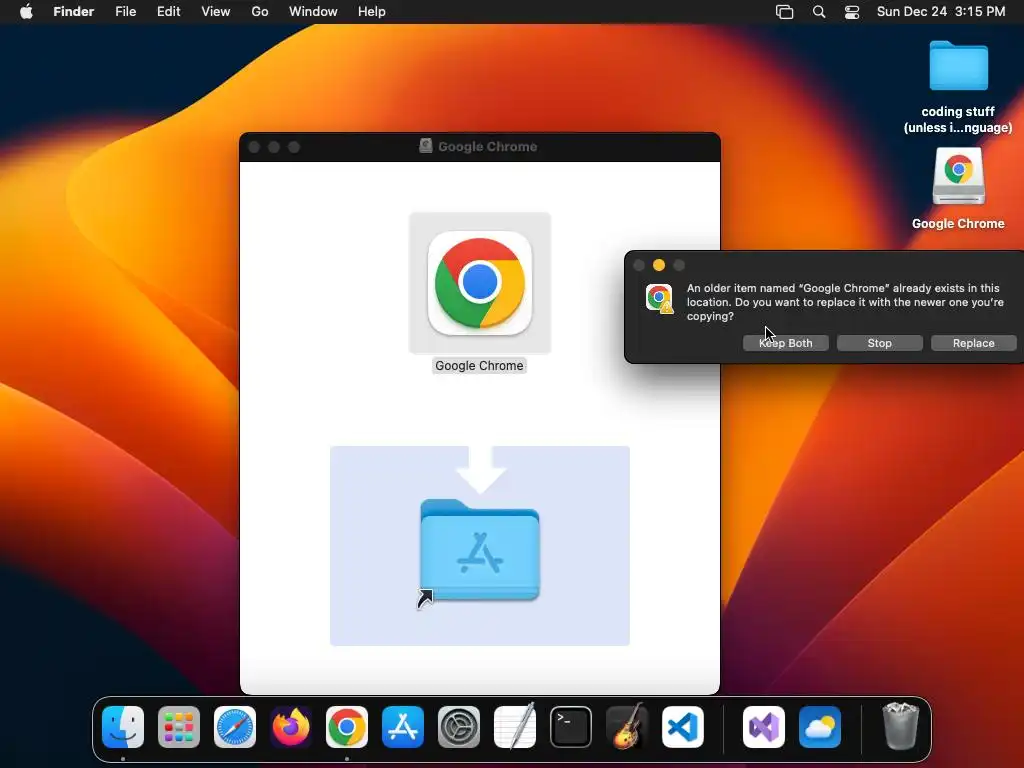Click Stop to cancel copying
The image size is (1024, 768).
880,343
